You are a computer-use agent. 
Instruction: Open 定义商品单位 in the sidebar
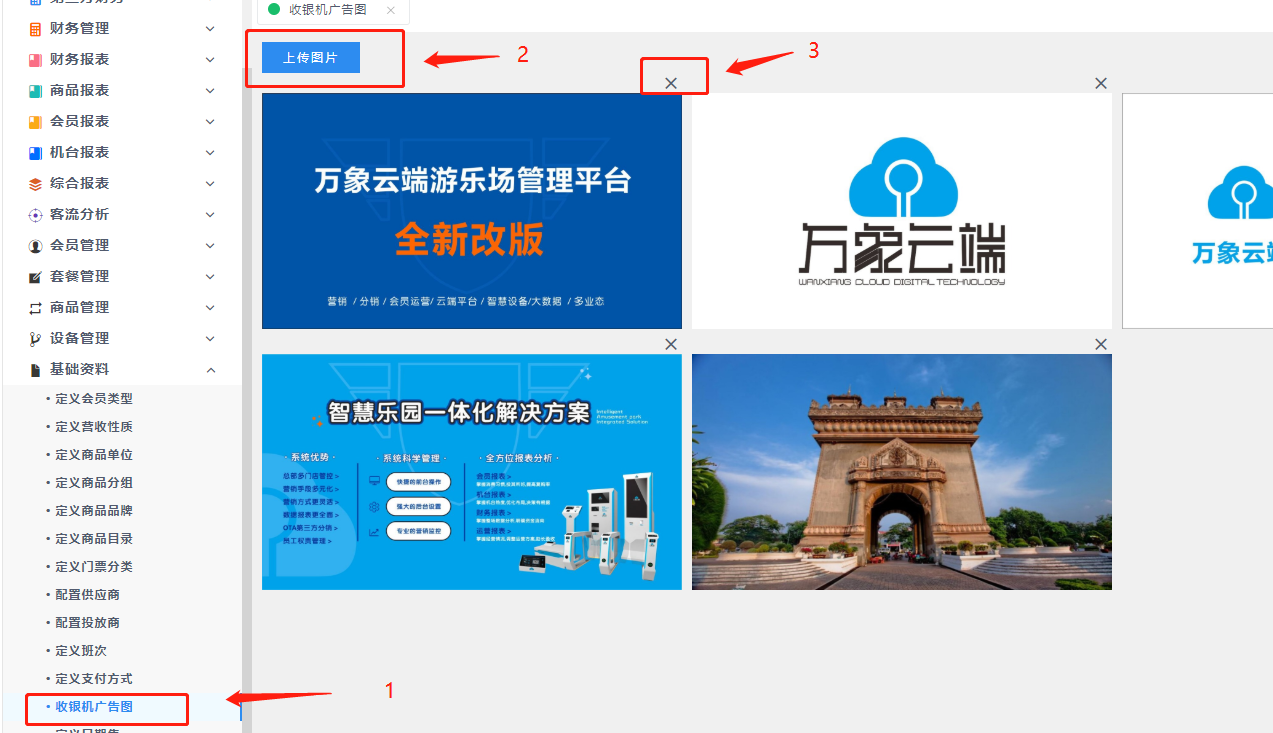[94, 455]
